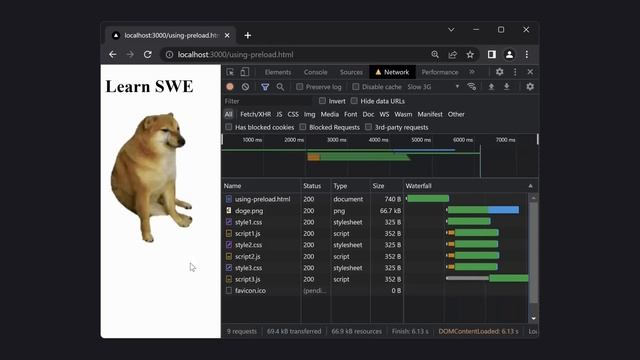This screenshot has height=360, width=640.
Task: Open DevTools customize three-dot menu
Action: (515, 72)
